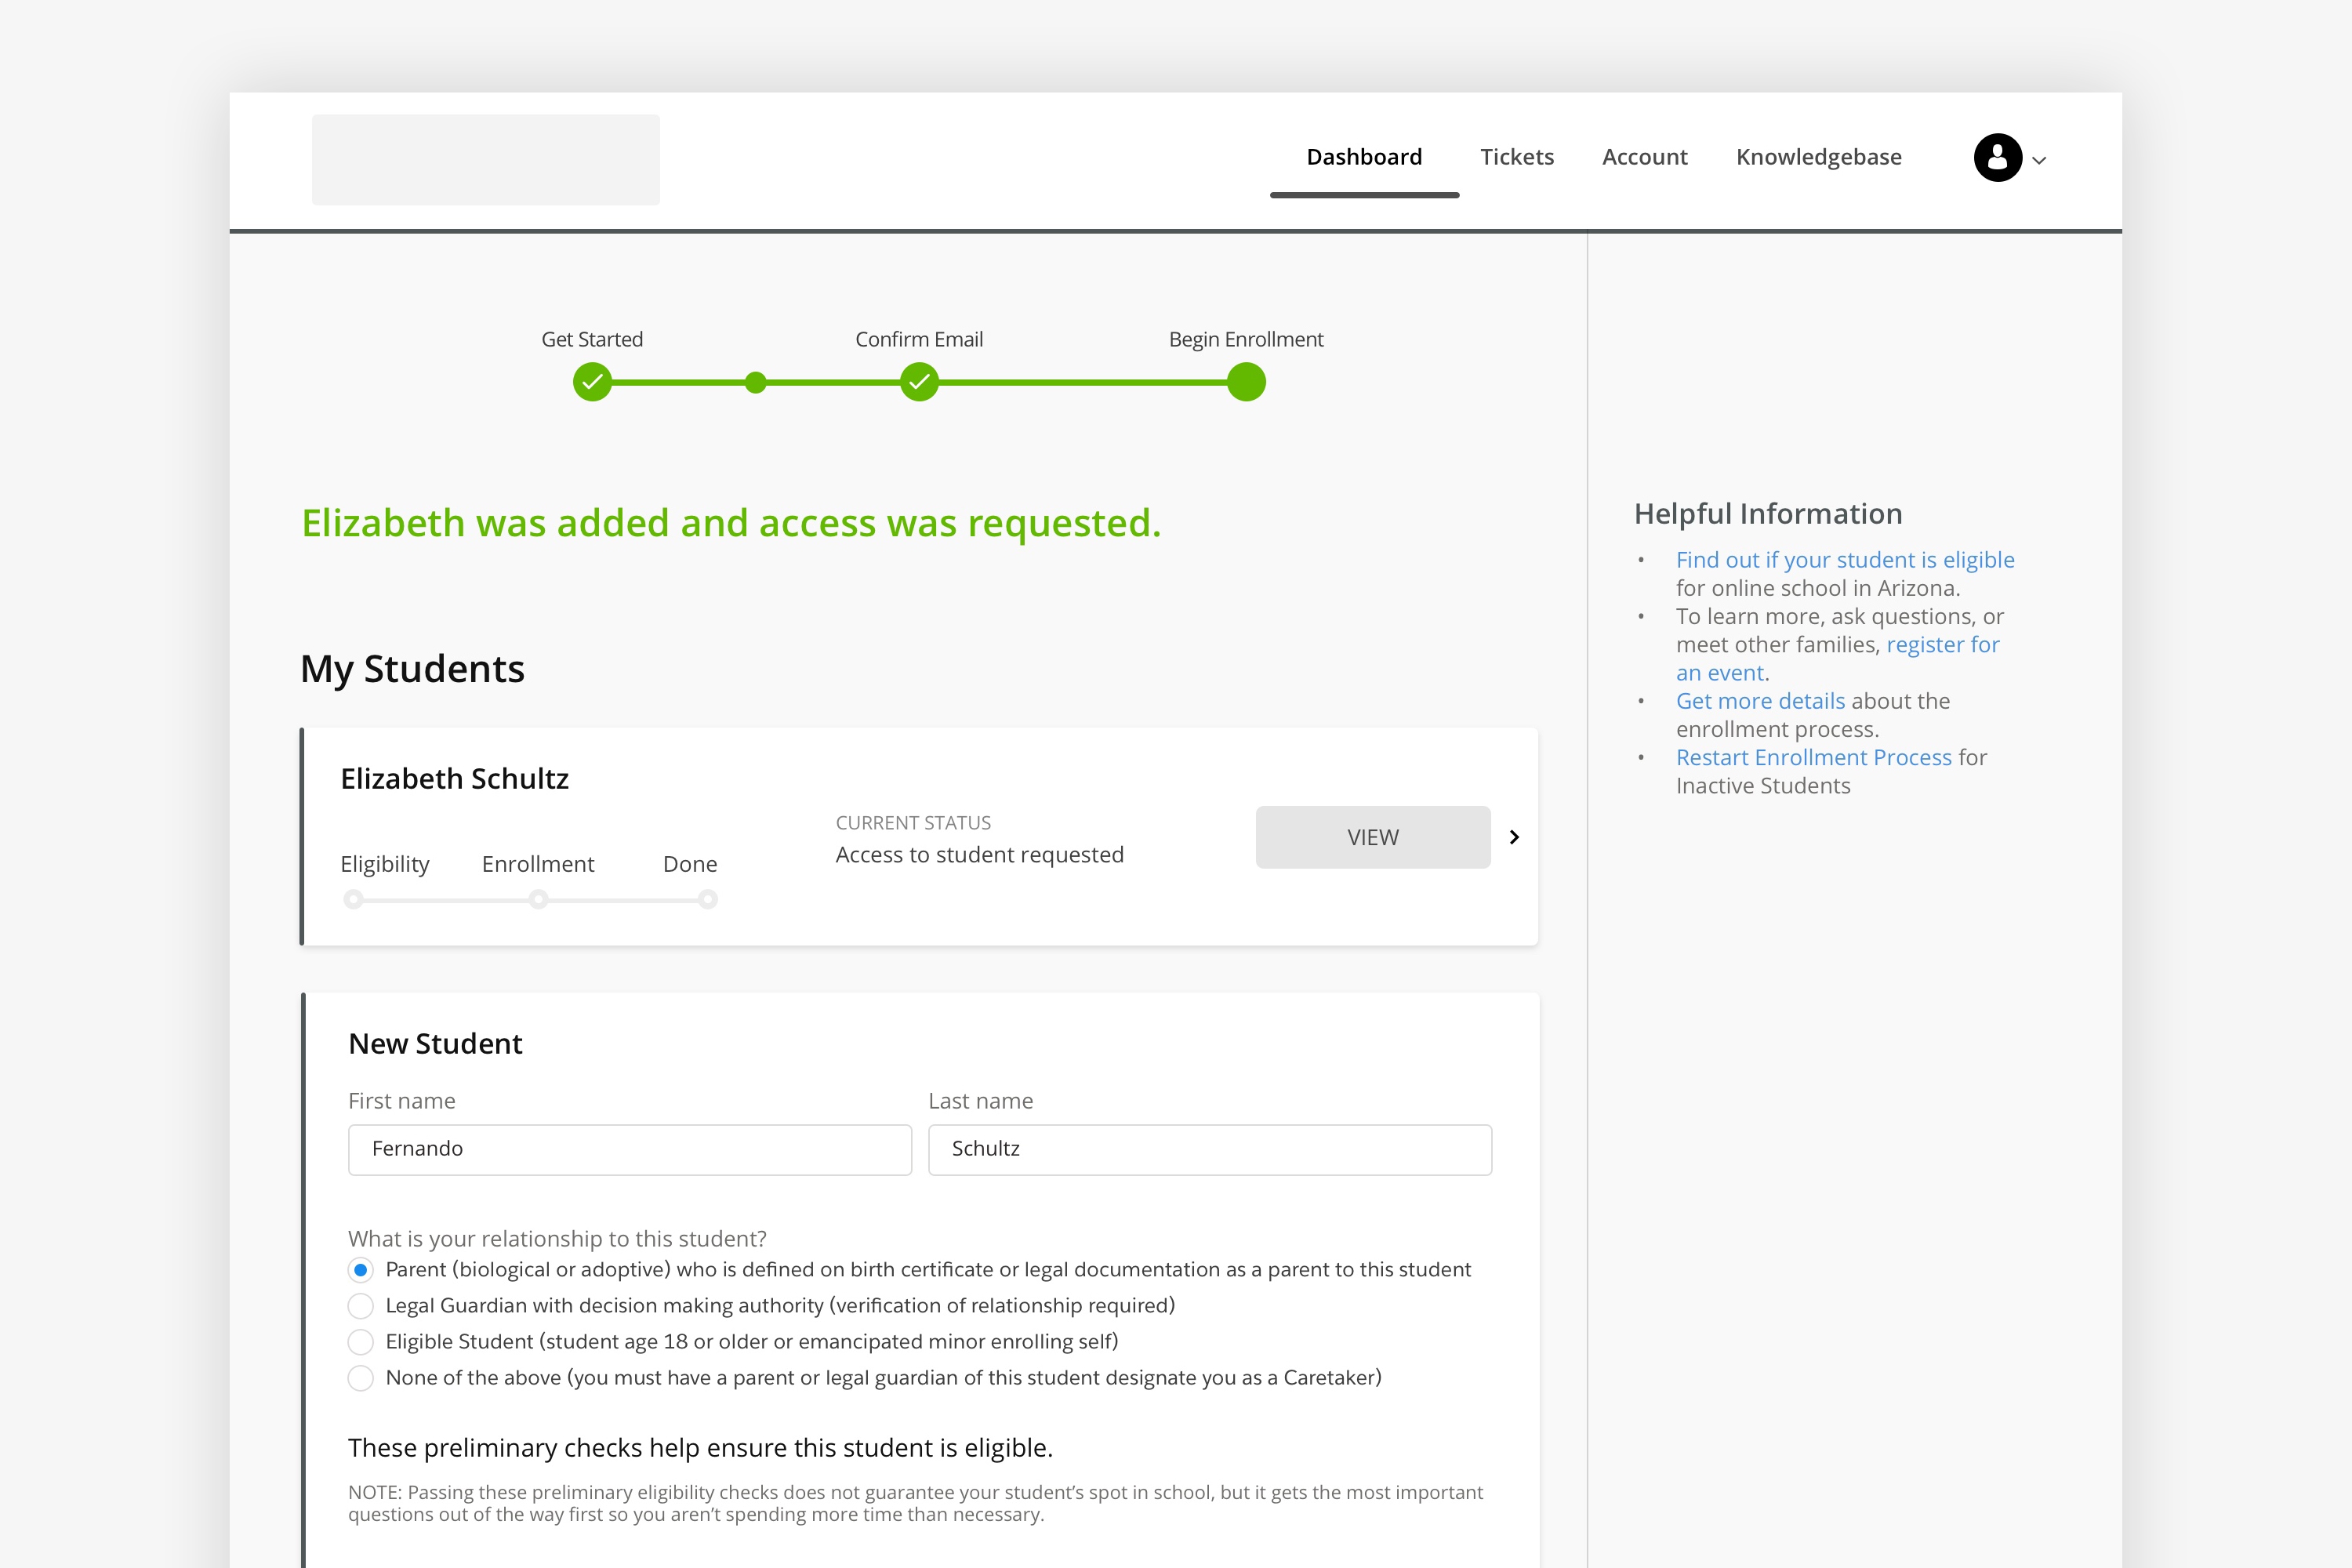The width and height of the screenshot is (2352, 1568).
Task: Open the Get more details link
Action: (1760, 701)
